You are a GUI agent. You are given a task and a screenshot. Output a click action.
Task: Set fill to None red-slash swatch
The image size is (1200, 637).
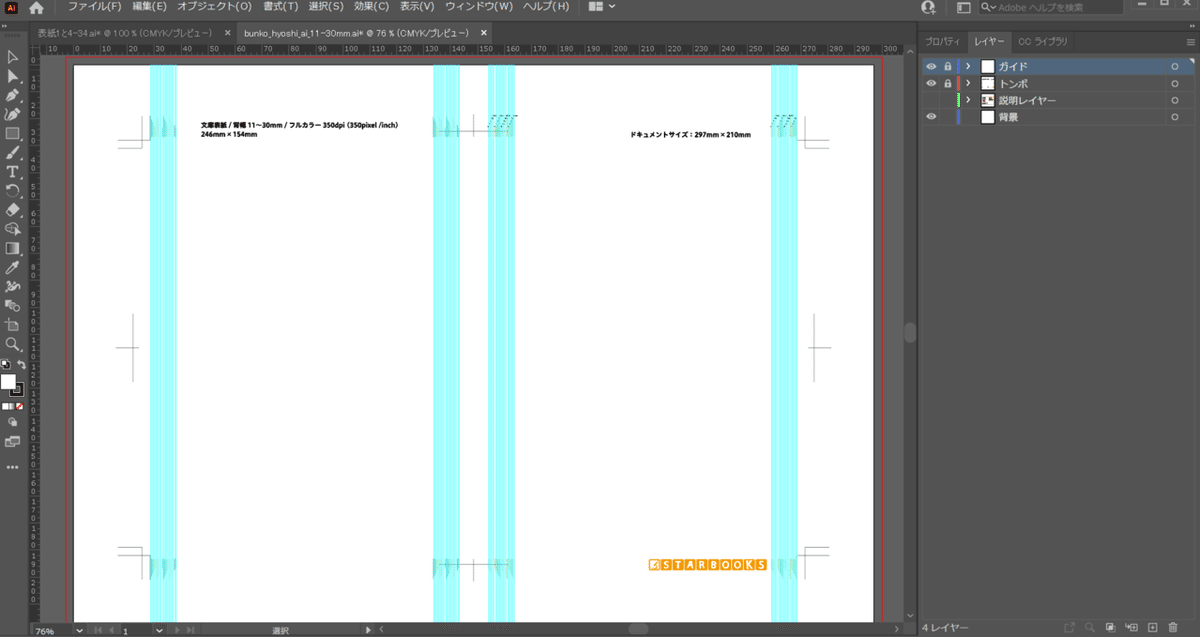click(x=20, y=407)
